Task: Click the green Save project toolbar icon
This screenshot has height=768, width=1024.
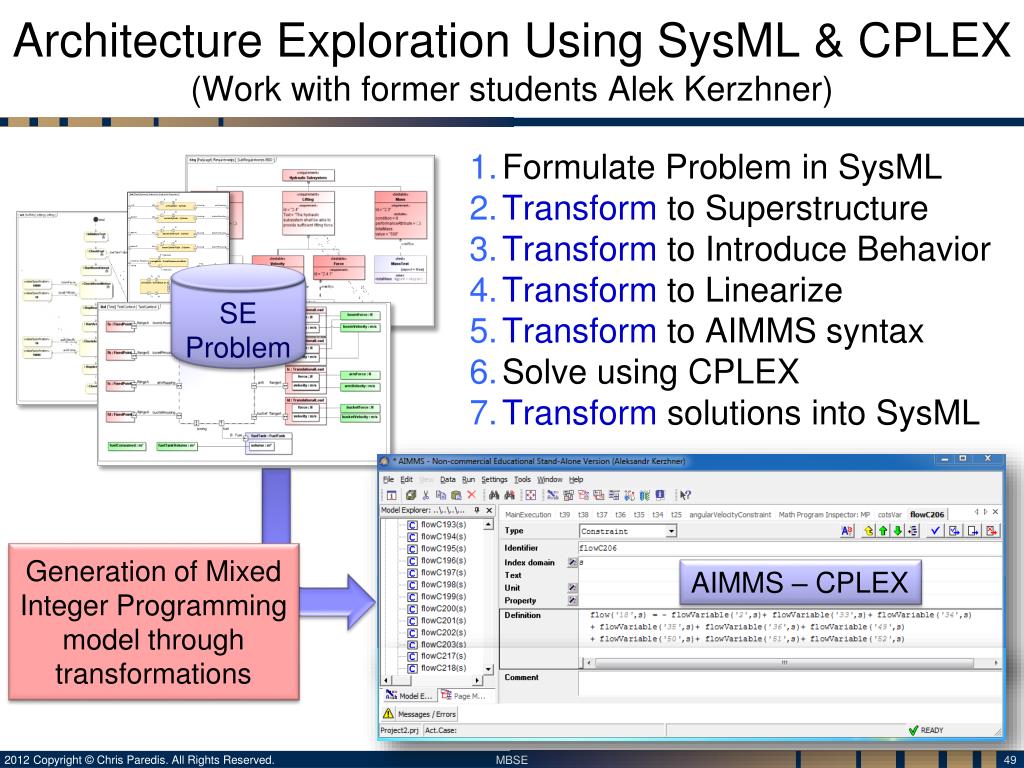Action: pyautogui.click(x=411, y=495)
